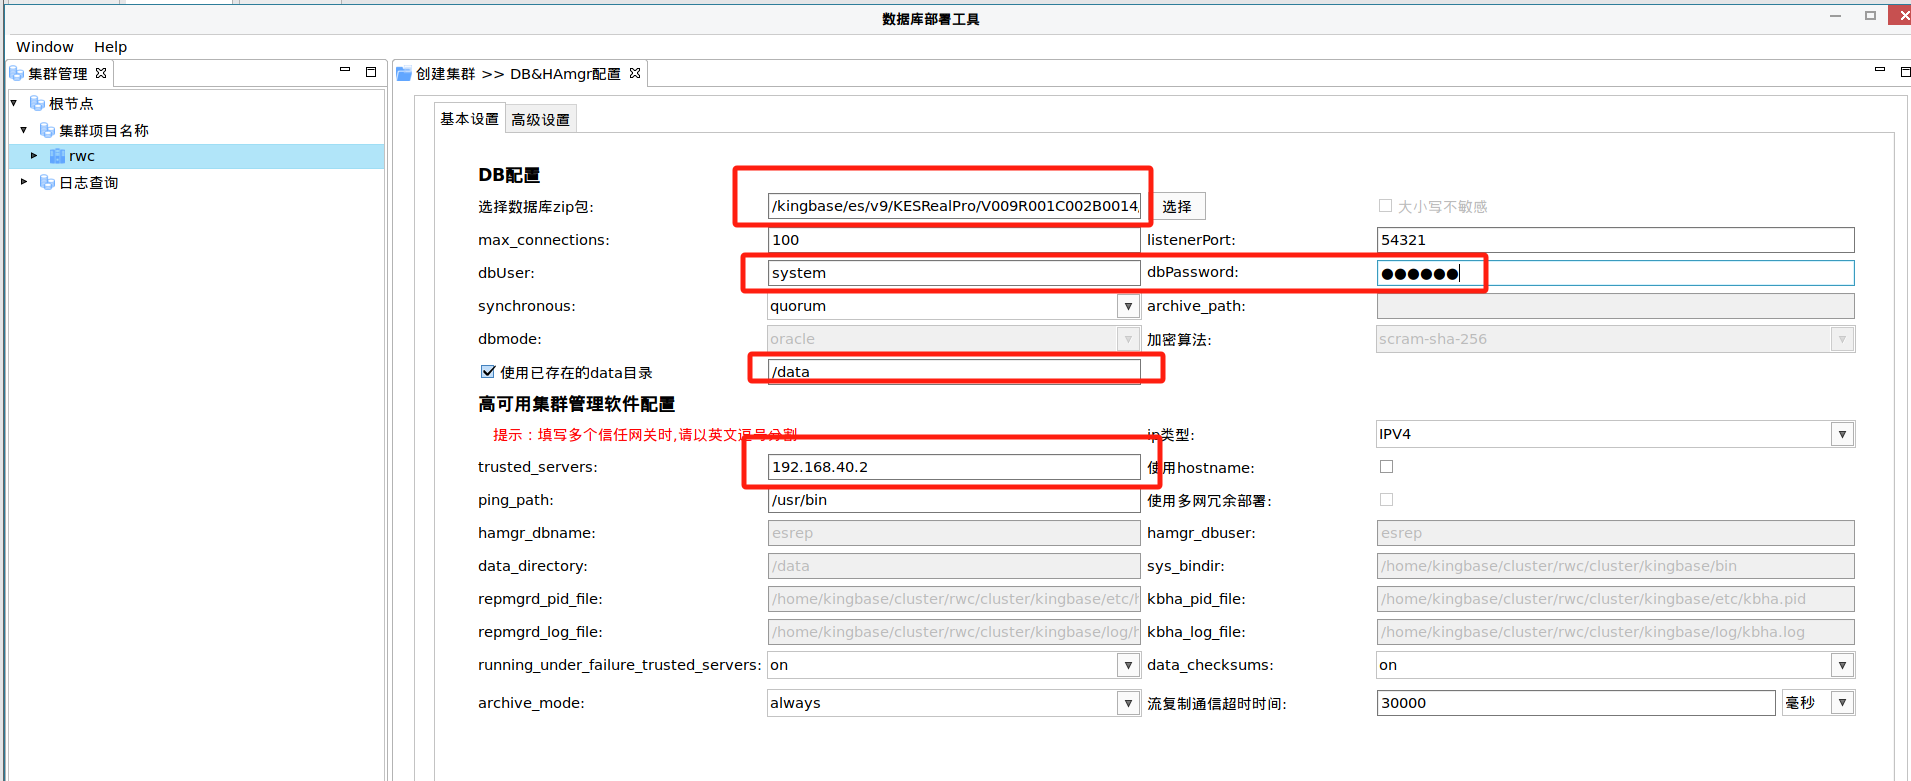Screen dimensions: 1911x781
Task: Close the 集群管理 panel tab
Action: [x=101, y=73]
